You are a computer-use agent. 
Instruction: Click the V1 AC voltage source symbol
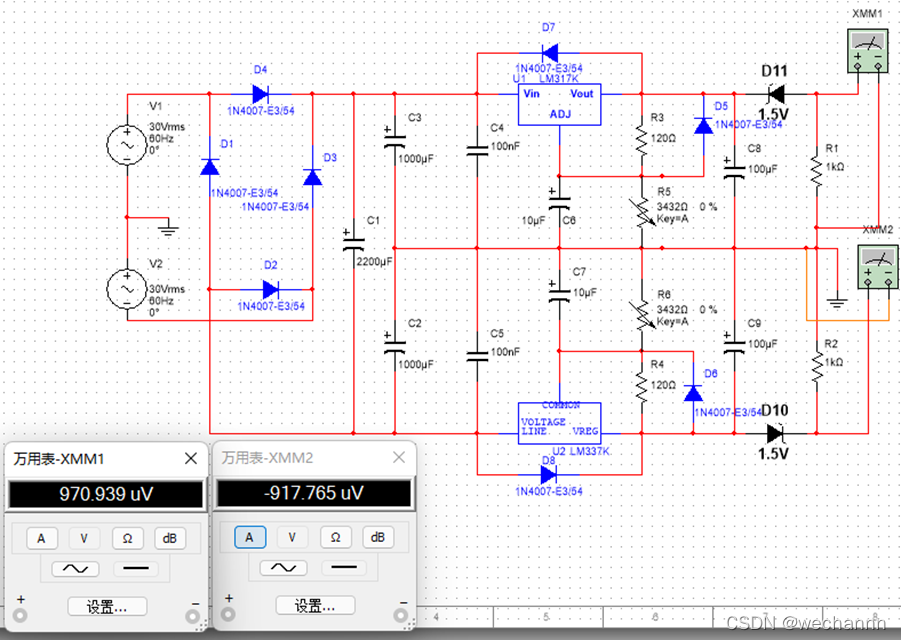coord(127,145)
